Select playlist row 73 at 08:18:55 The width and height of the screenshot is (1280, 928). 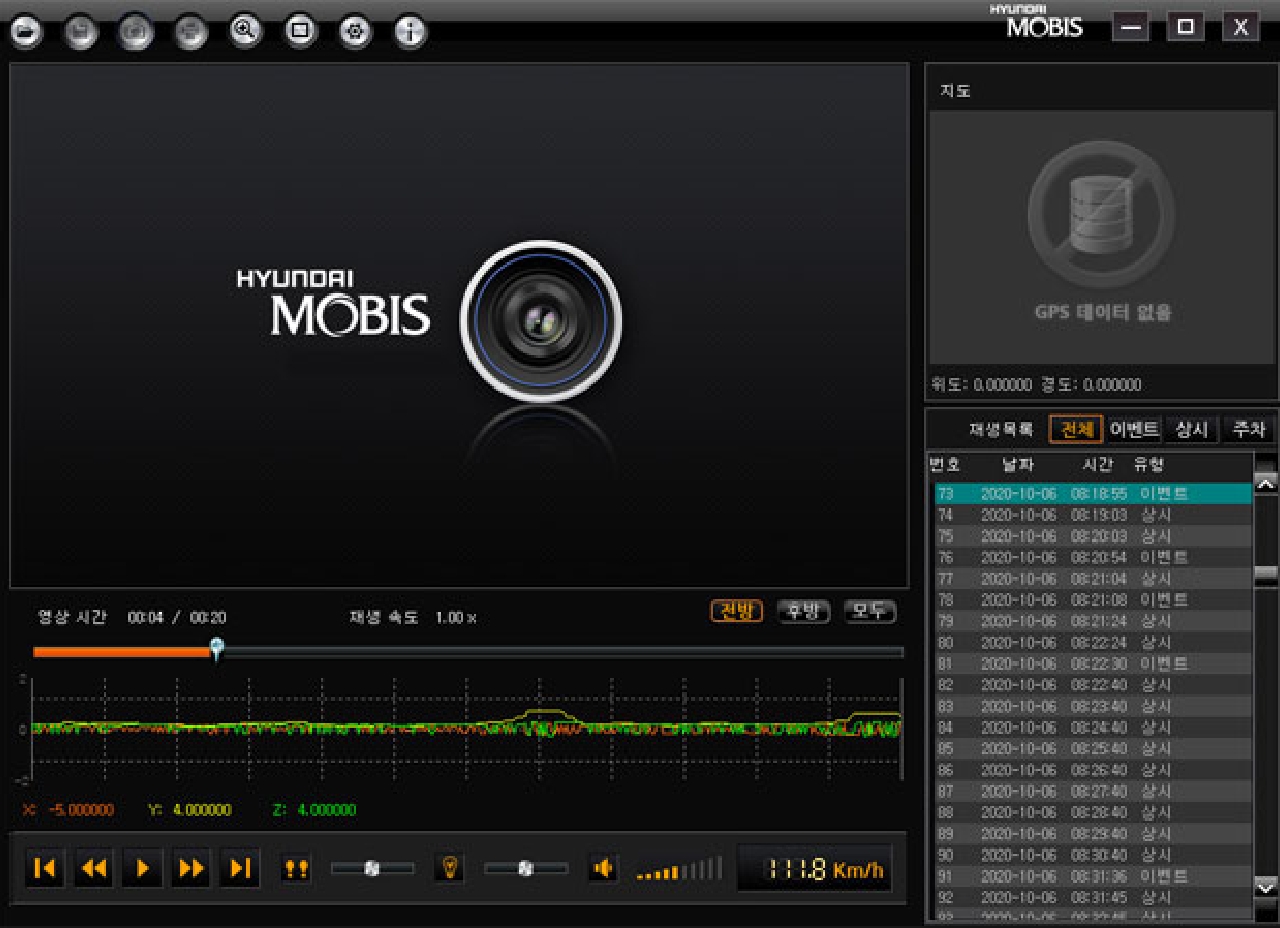tap(1093, 494)
